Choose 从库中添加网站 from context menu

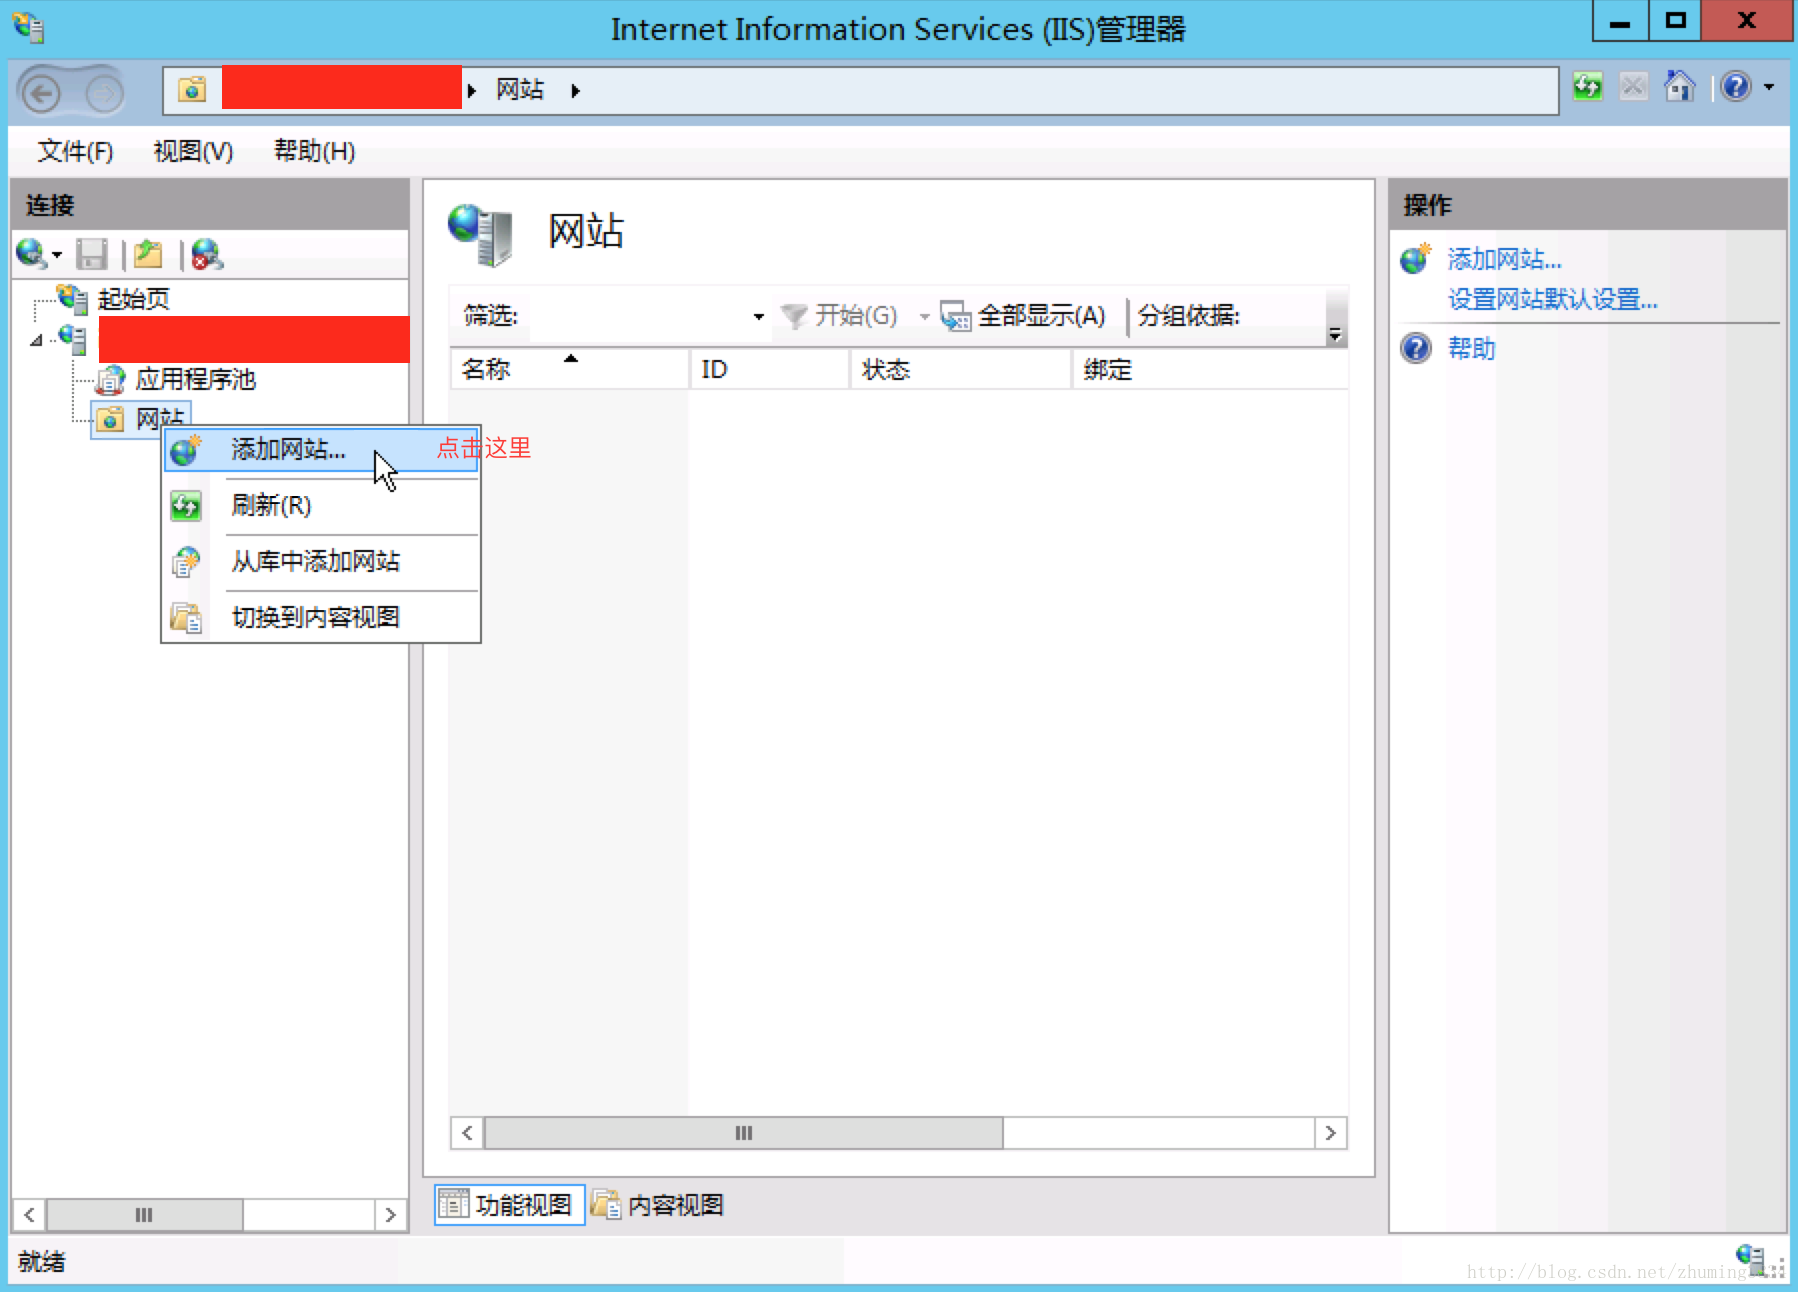click(x=321, y=562)
